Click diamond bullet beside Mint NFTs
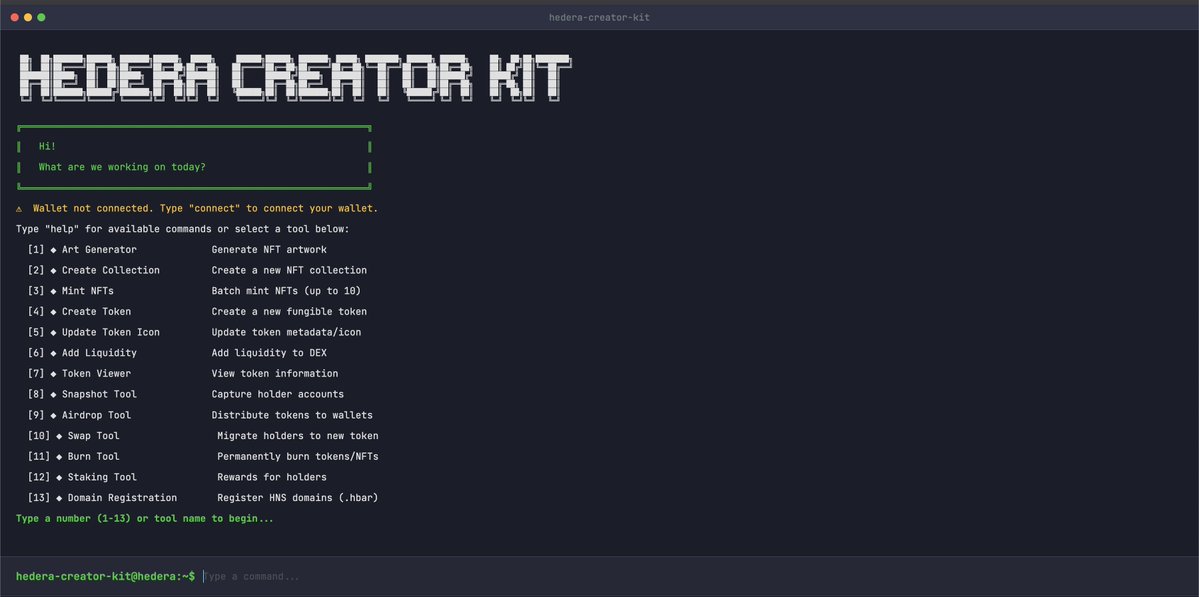The image size is (1199, 597). click(54, 291)
